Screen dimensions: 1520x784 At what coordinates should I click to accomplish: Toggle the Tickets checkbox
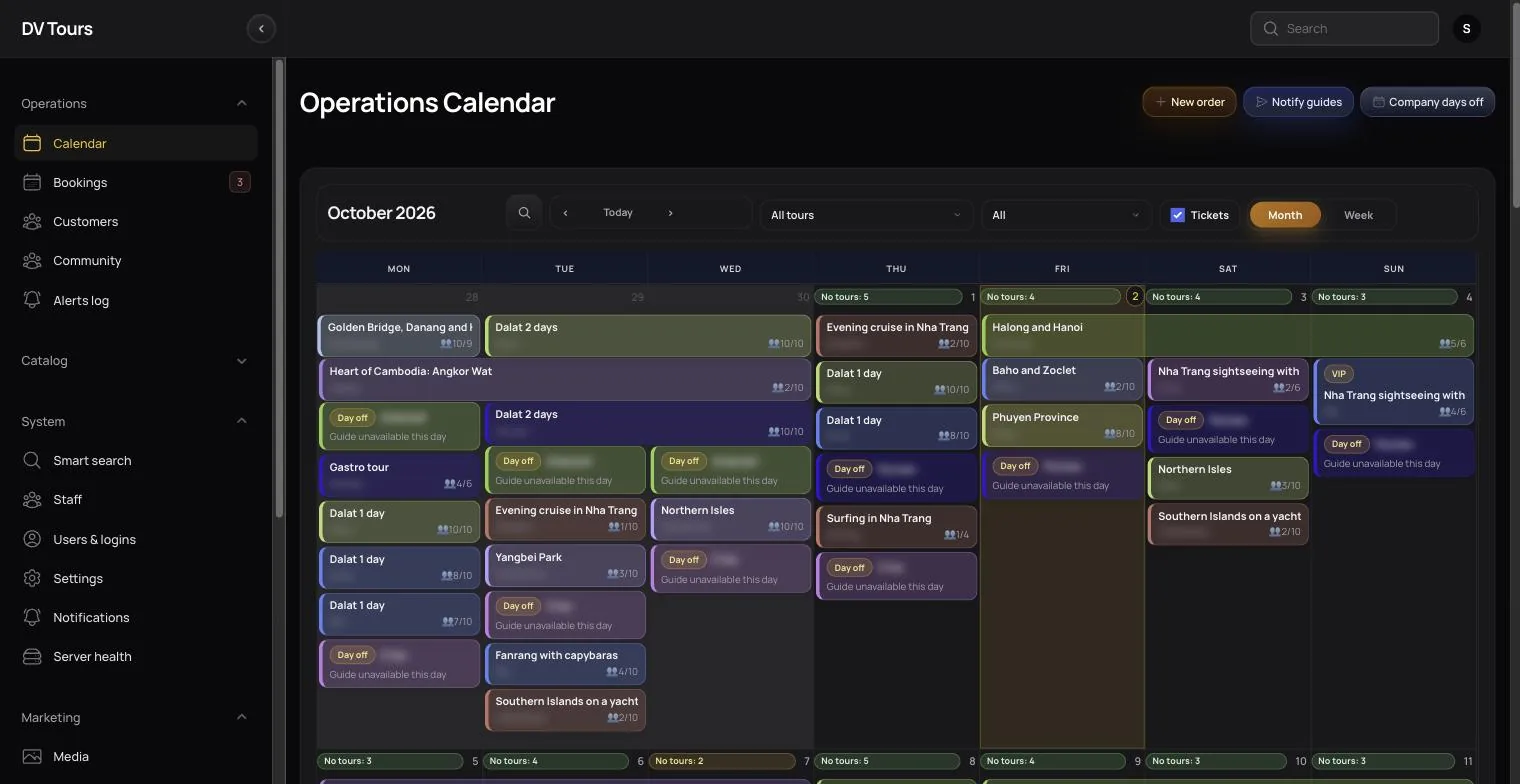(1177, 215)
